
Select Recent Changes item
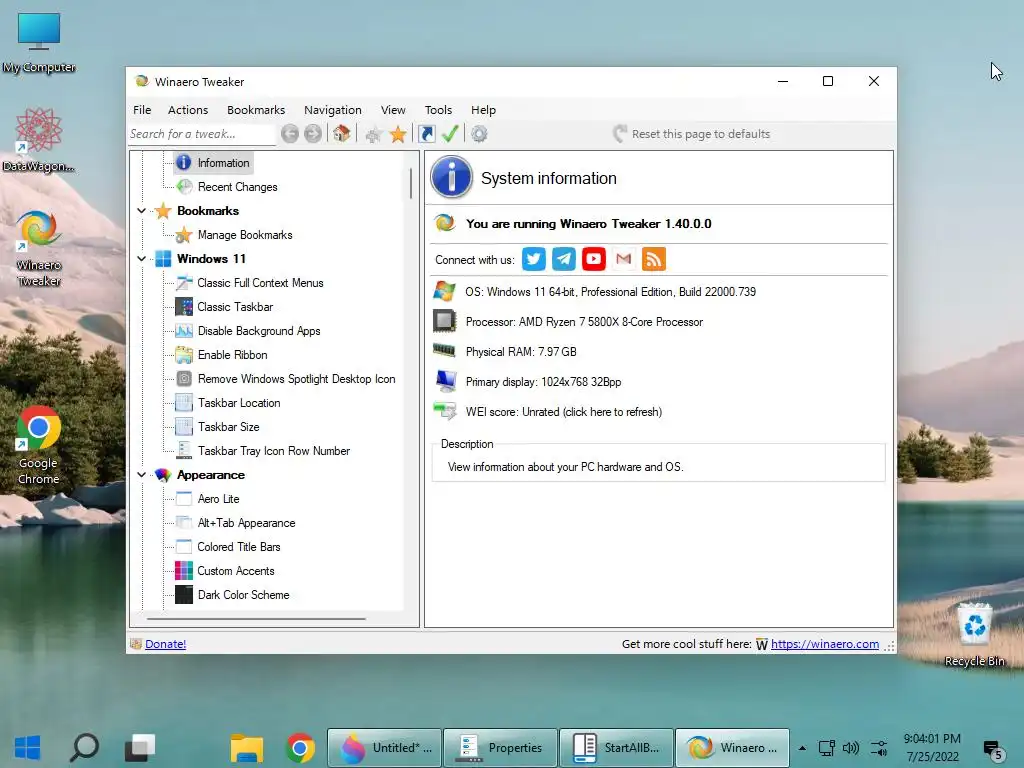click(x=237, y=187)
